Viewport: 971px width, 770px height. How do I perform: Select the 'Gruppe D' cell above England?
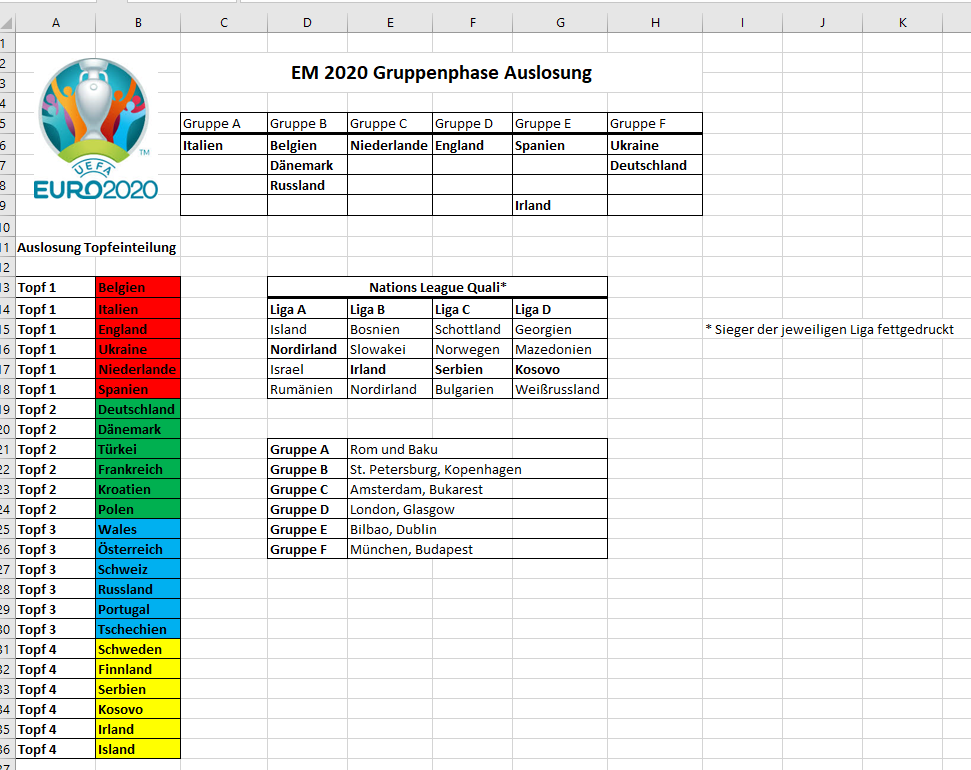click(472, 123)
